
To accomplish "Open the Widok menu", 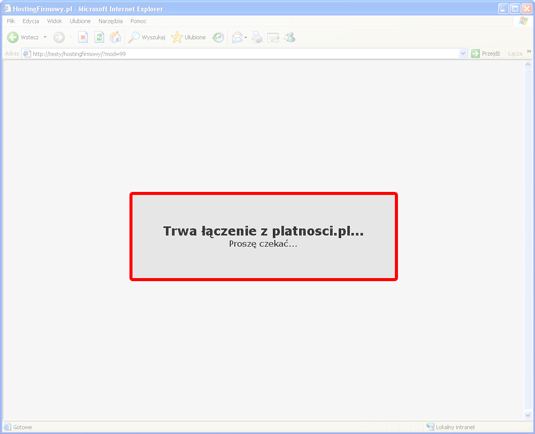I will pos(55,21).
